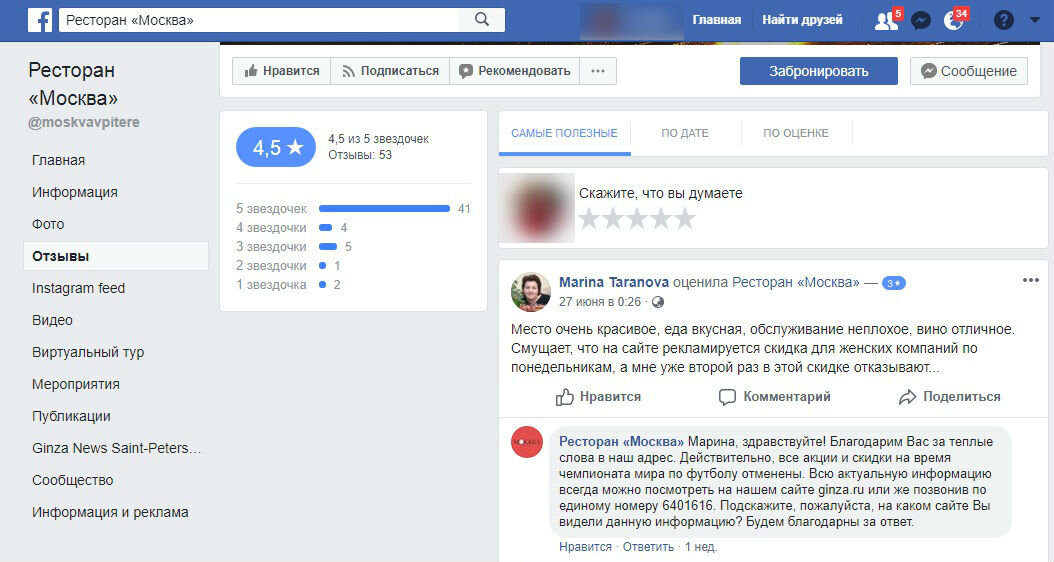Open Видео in the left sidebar

tap(52, 320)
